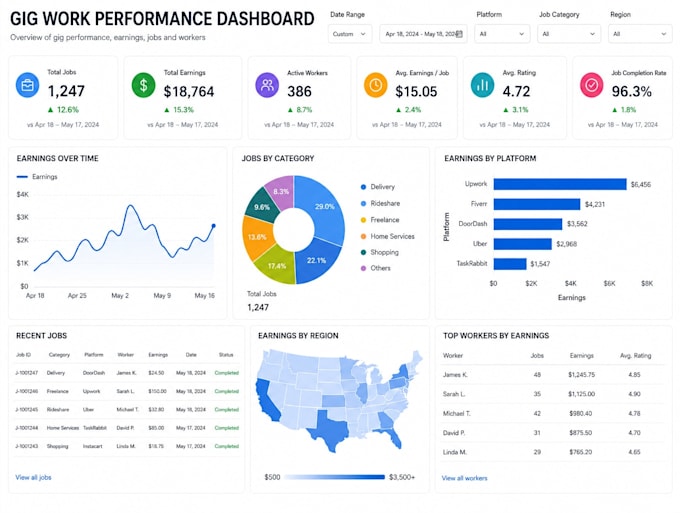Open the Region filter dropdown
The width and height of the screenshot is (680, 513).
(640, 34)
